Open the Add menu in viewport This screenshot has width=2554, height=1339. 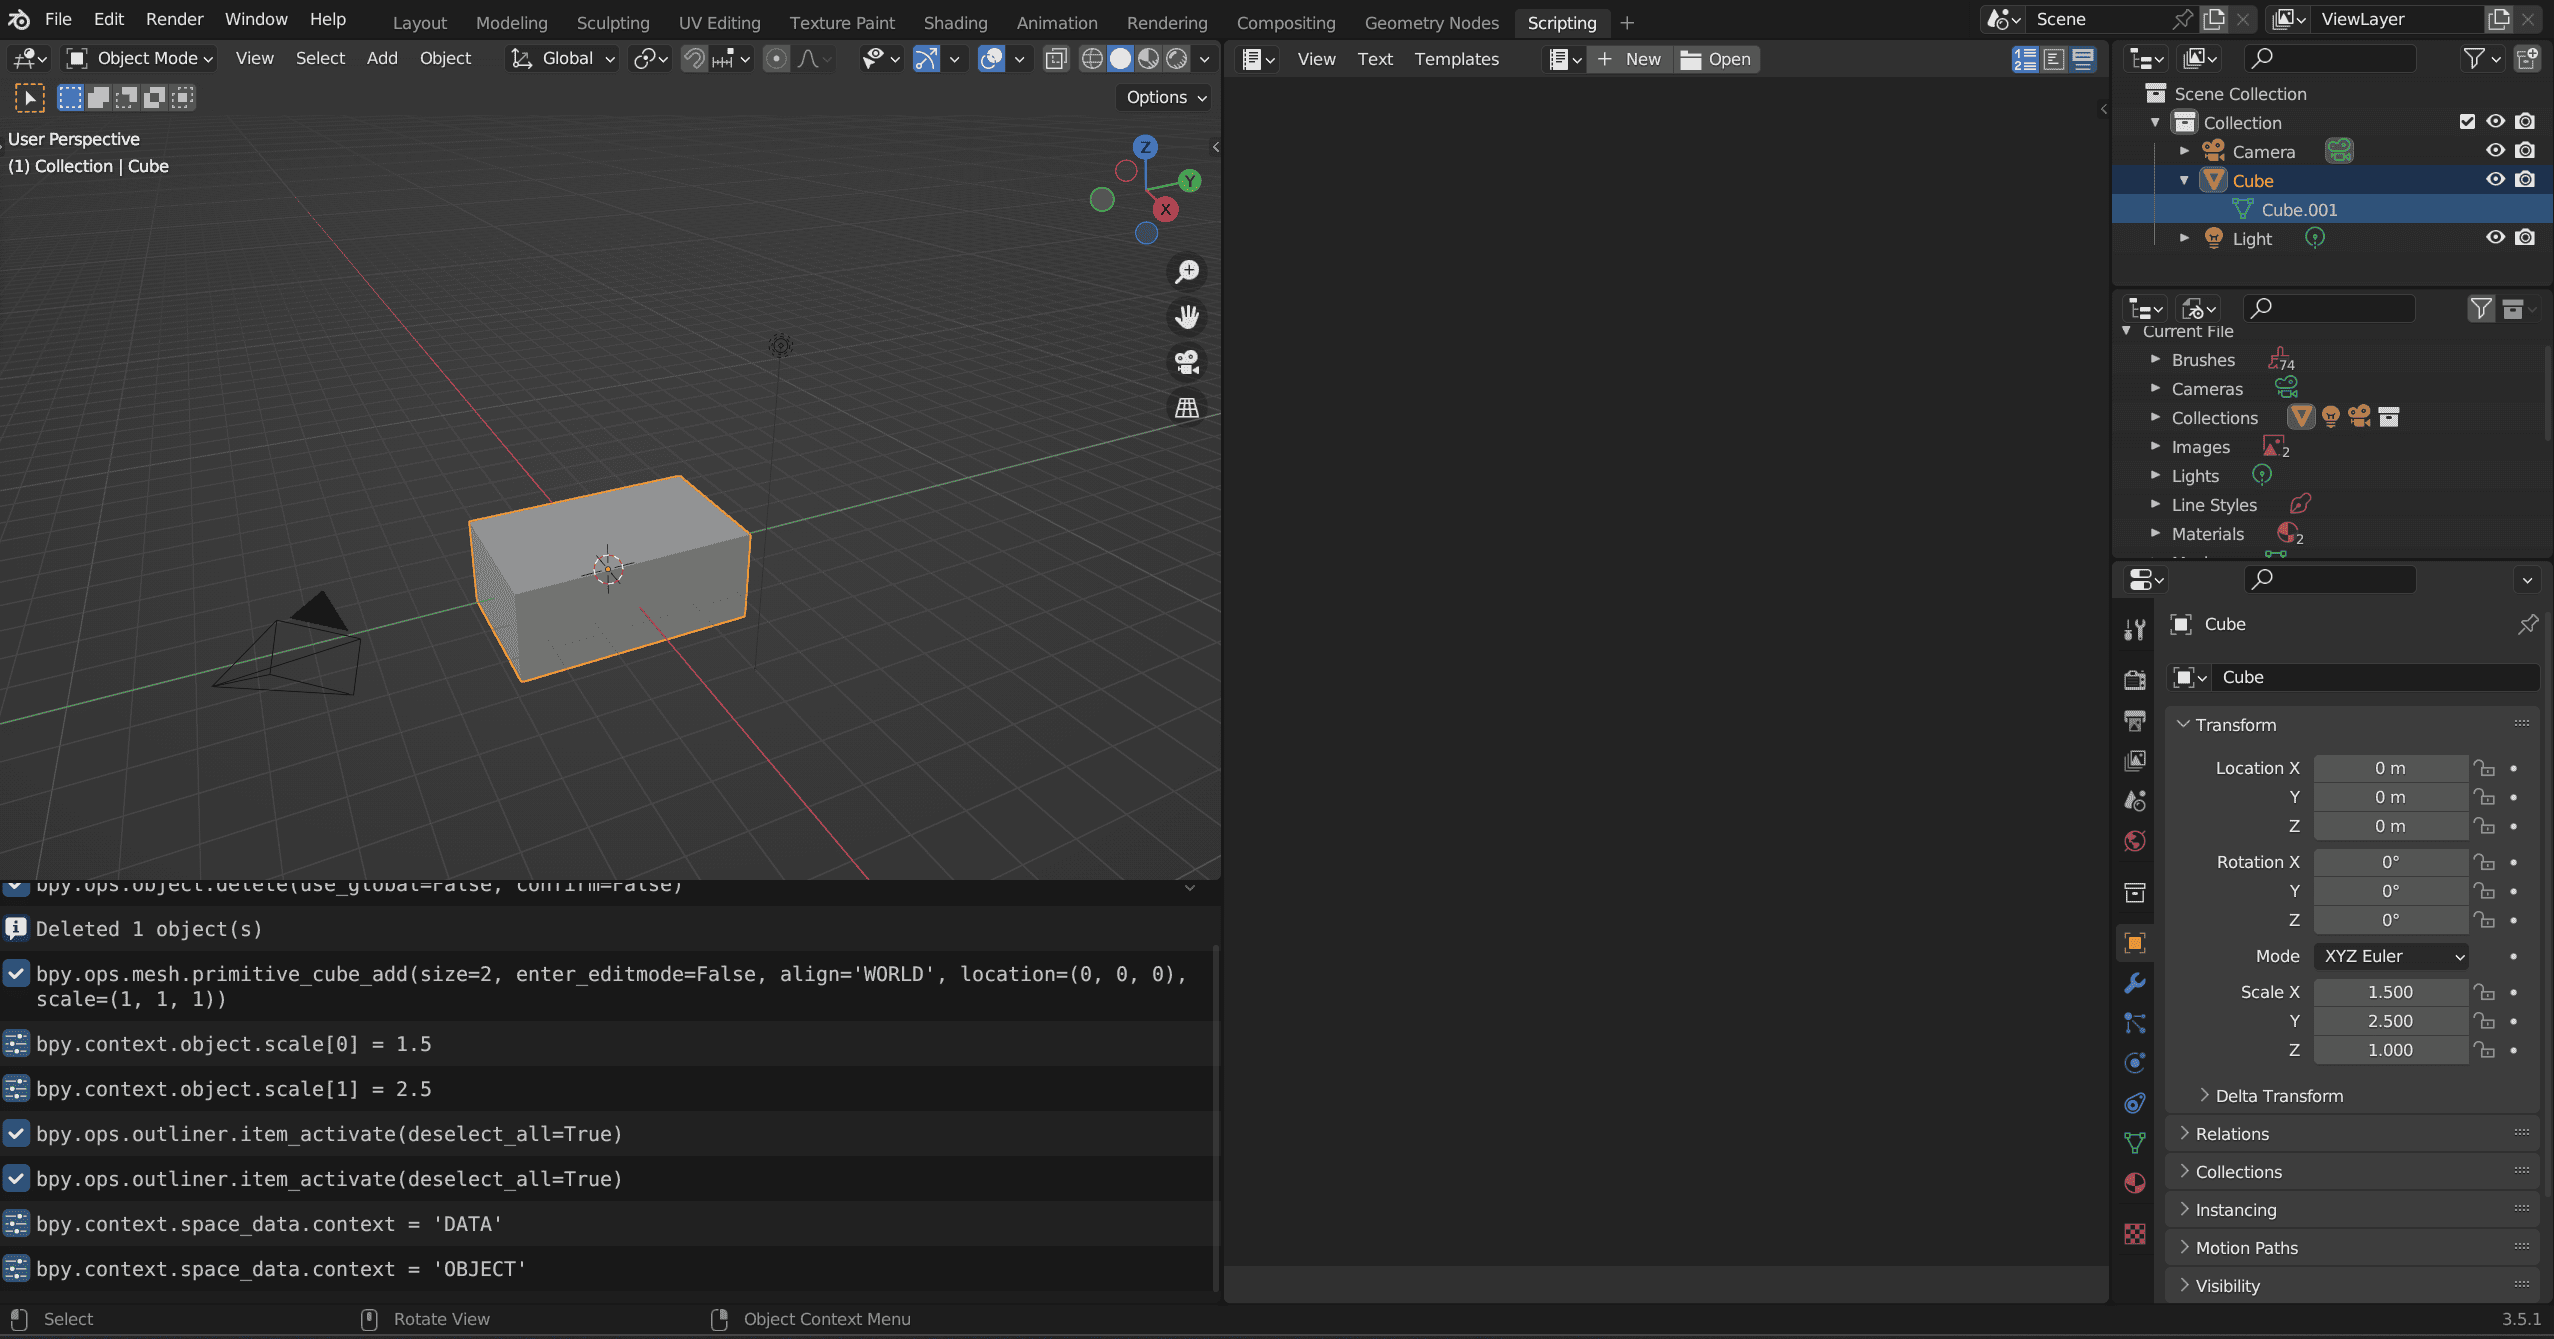click(381, 59)
